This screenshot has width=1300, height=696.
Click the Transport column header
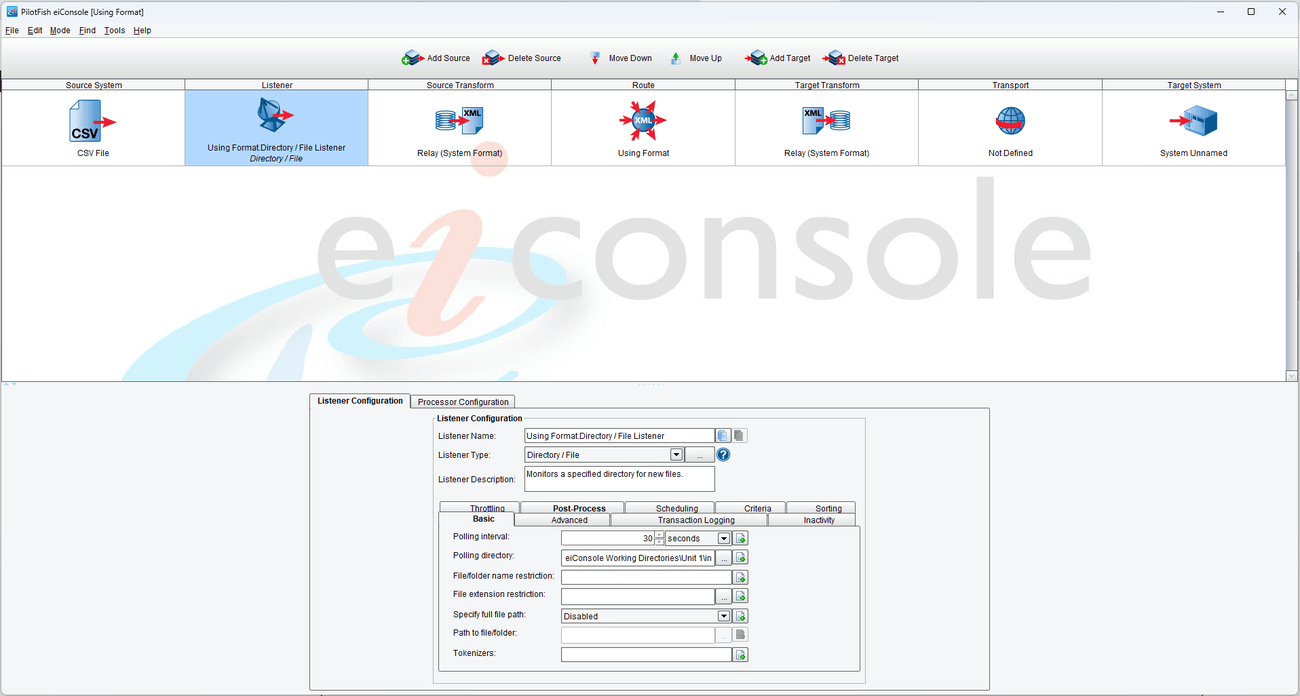pyautogui.click(x=1010, y=85)
